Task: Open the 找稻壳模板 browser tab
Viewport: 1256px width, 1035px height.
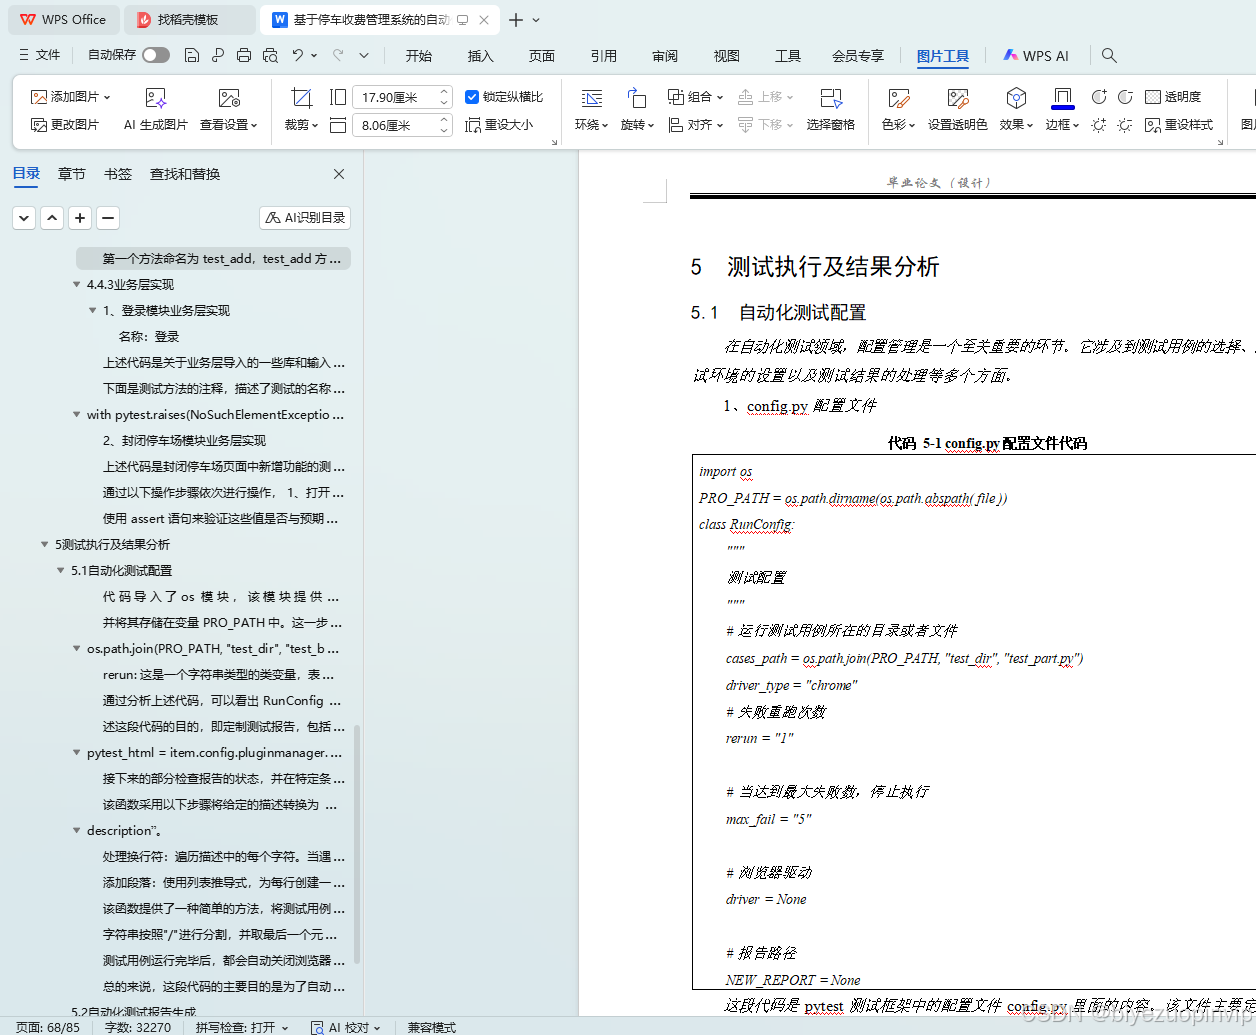Action: (190, 19)
